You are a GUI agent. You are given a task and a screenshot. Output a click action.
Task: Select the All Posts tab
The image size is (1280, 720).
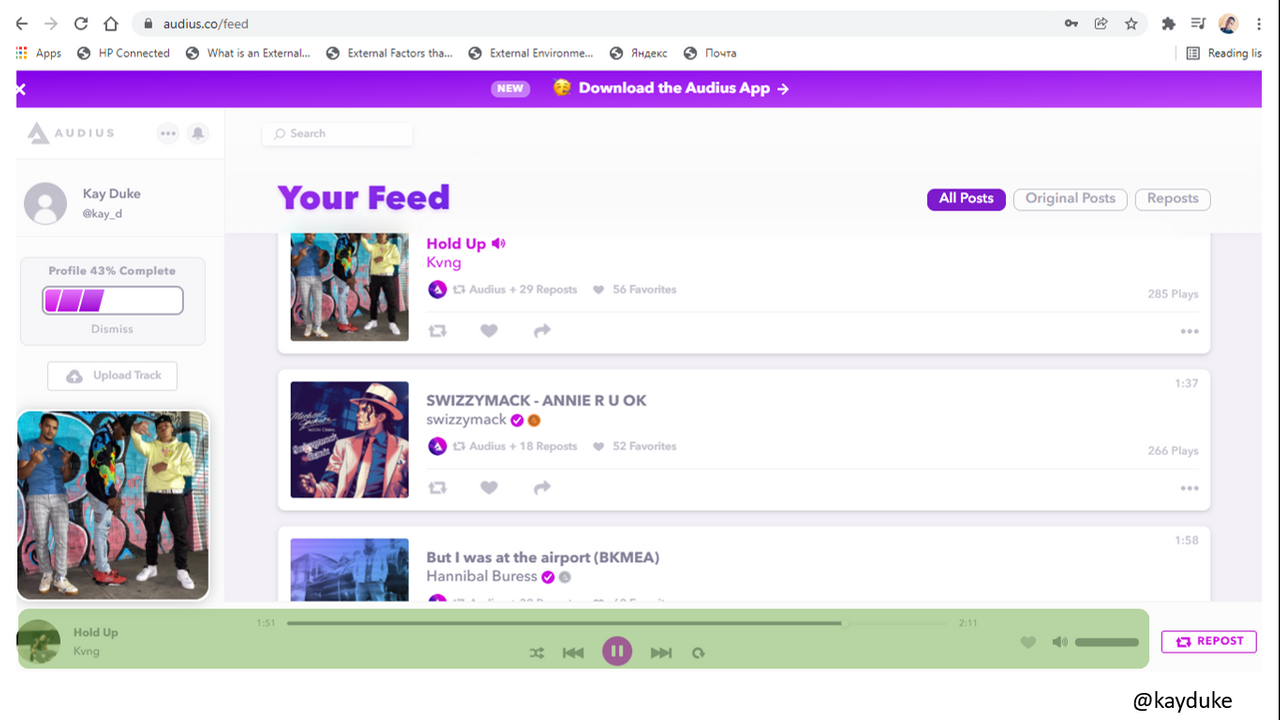click(x=966, y=199)
